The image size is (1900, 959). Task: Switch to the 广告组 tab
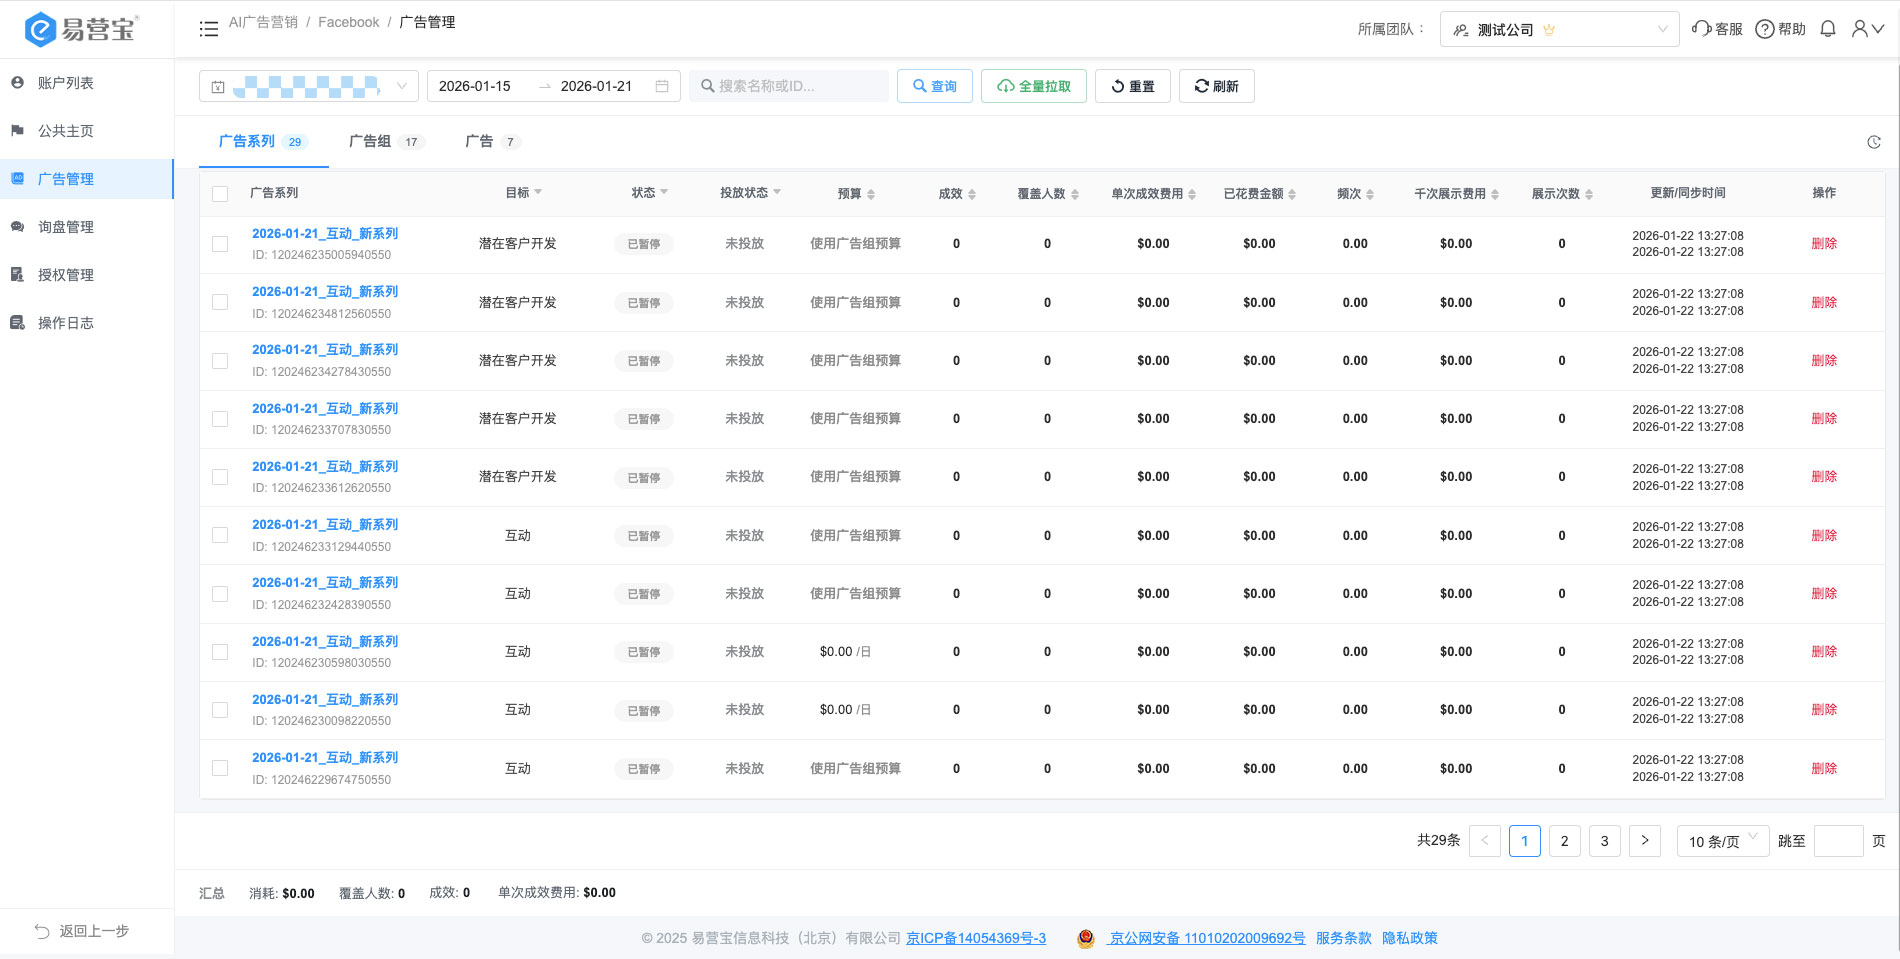pyautogui.click(x=386, y=141)
